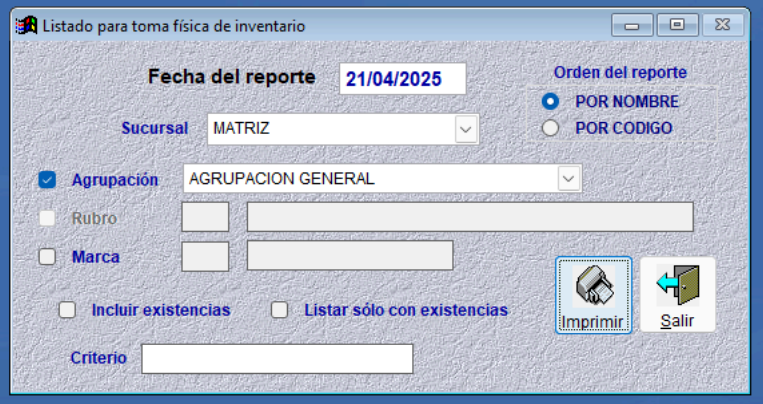763x404 pixels.
Task: Close the Listado window
Action: 723,25
